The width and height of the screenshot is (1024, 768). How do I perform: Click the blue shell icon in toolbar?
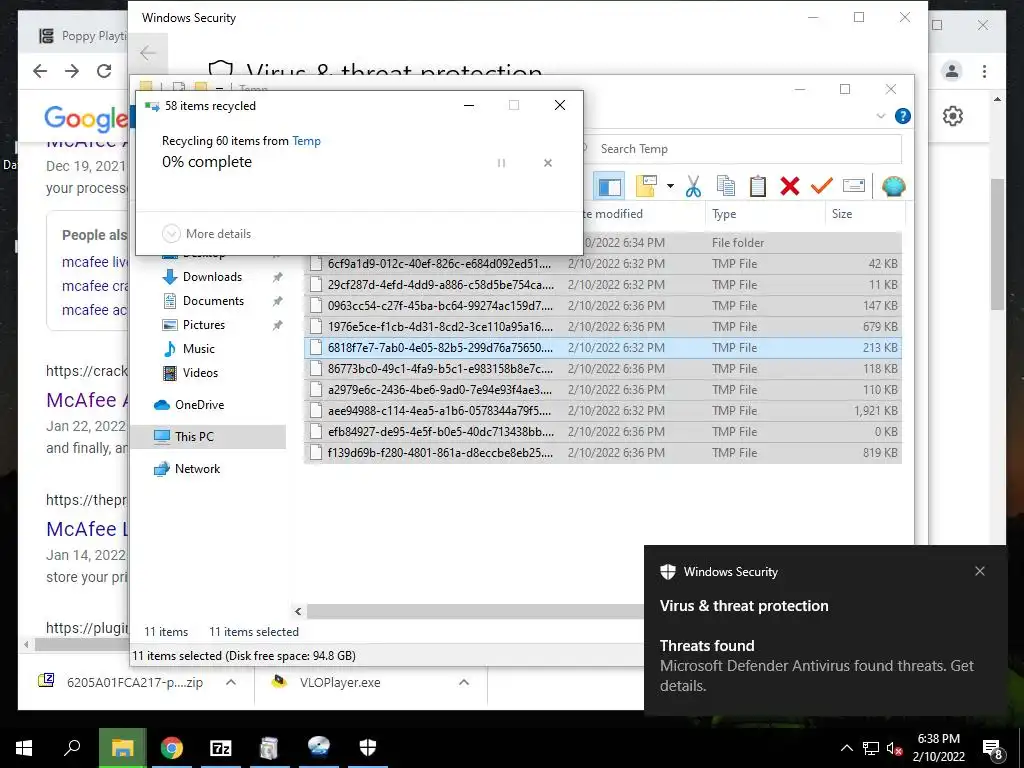893,187
